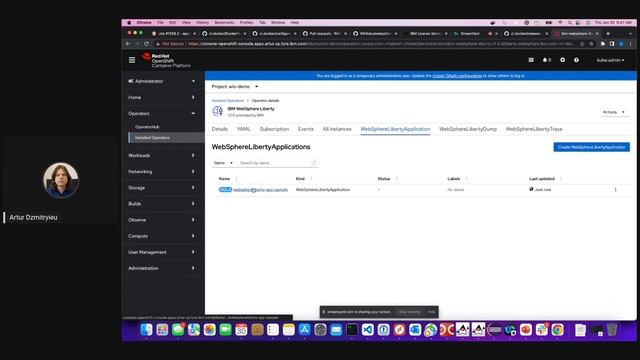Screen dimensions: 640x360
Task: Open Google Chrome from the dock
Action: 558,330
